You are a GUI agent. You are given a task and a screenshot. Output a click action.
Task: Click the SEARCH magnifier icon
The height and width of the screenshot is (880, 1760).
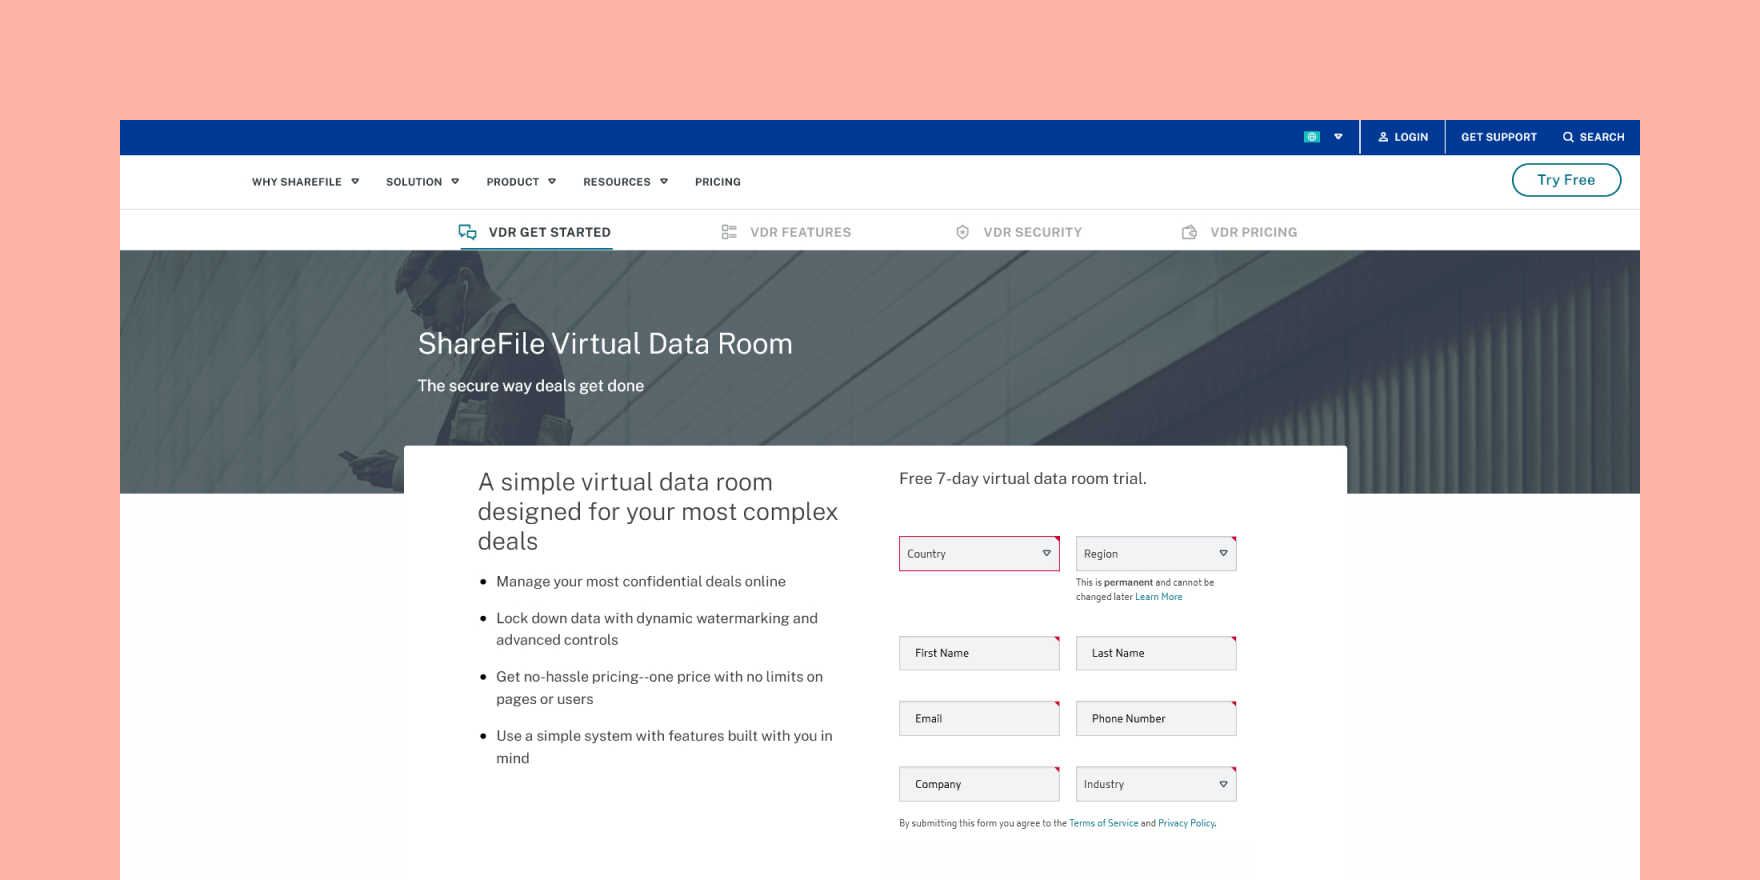(x=1568, y=137)
